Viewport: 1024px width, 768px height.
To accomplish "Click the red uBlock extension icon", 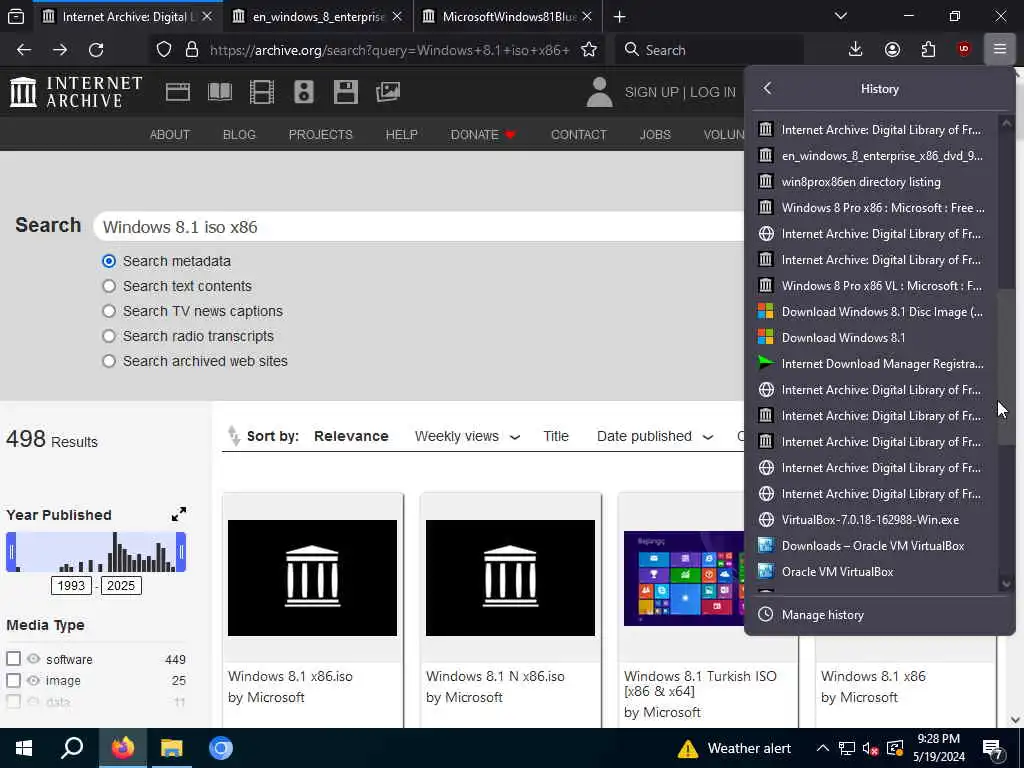I will click(964, 50).
